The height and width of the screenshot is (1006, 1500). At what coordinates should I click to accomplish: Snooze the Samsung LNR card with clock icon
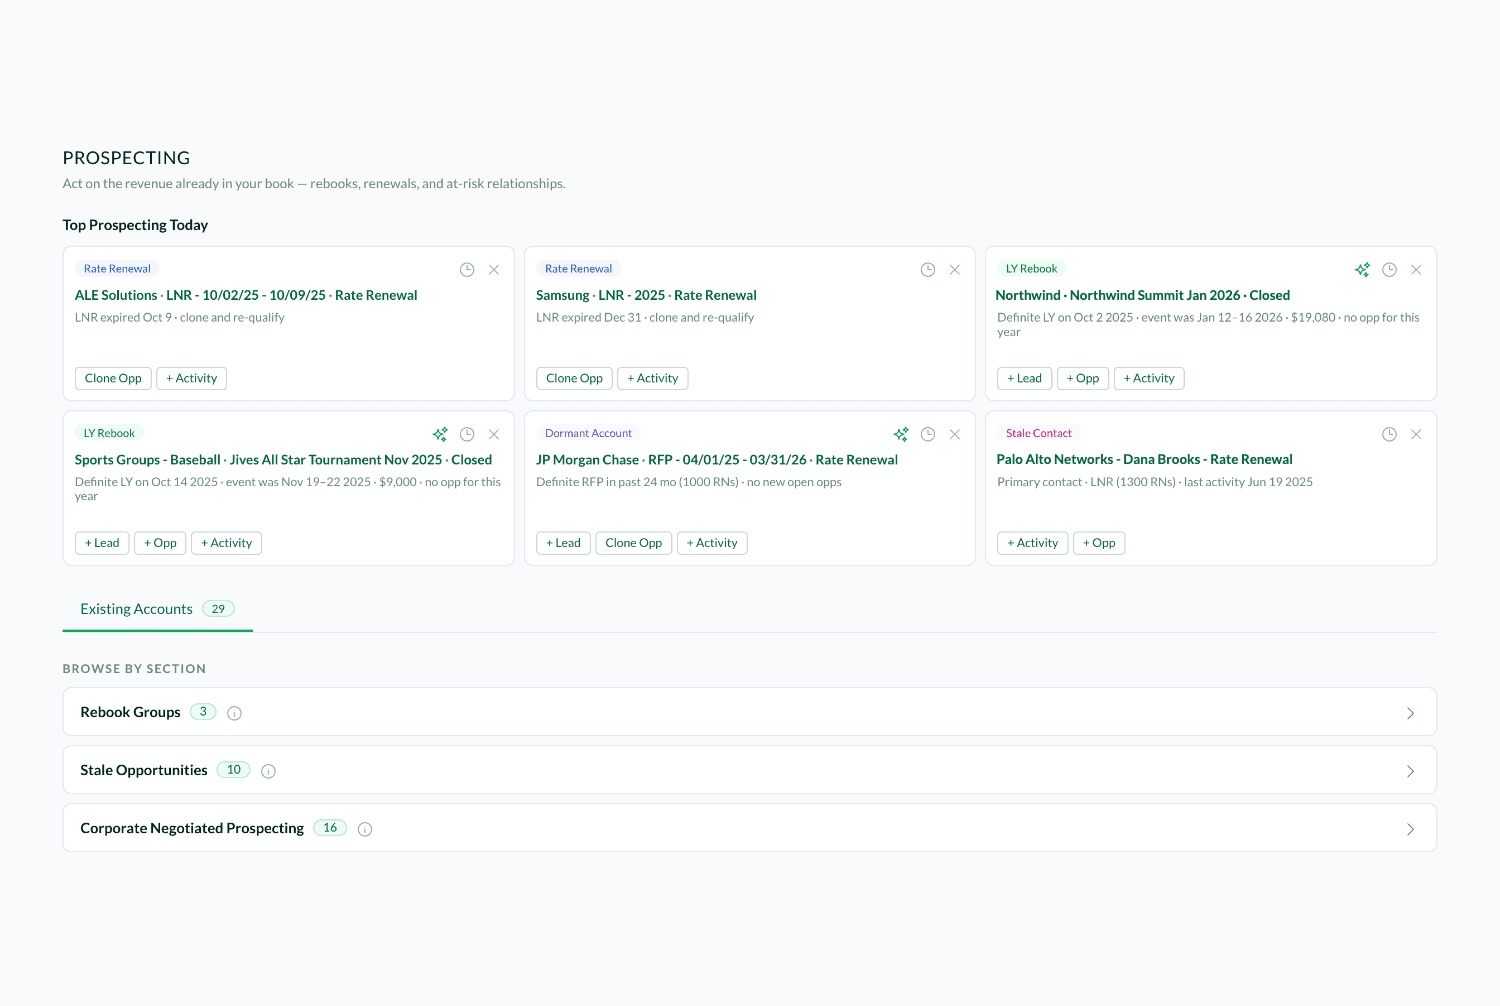click(928, 270)
